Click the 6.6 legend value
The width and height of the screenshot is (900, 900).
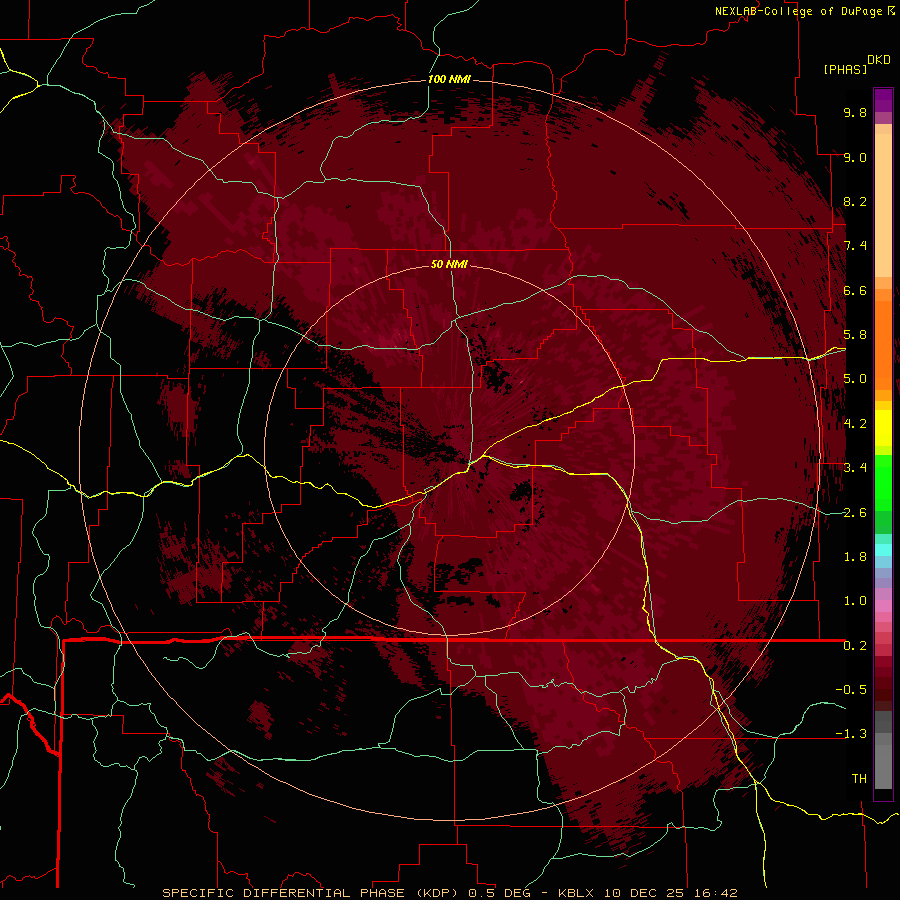pos(855,290)
